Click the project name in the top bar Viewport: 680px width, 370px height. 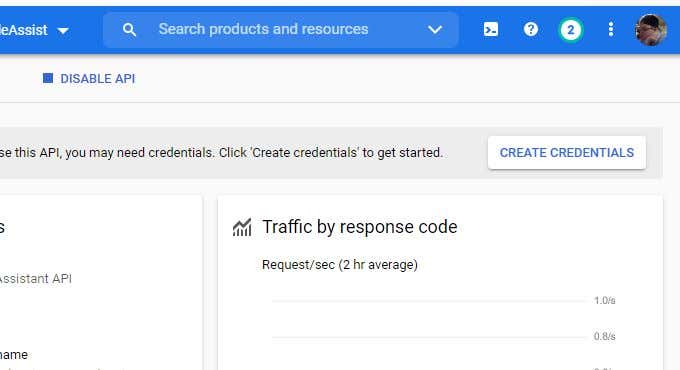(23, 30)
